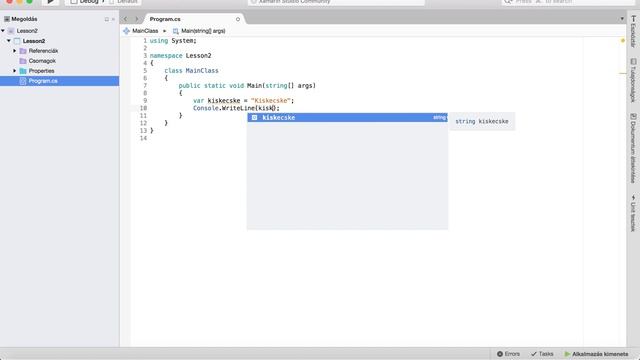Click the Program.cs file icon
Image resolution: width=640 pixels, height=360 pixels.
23,81
